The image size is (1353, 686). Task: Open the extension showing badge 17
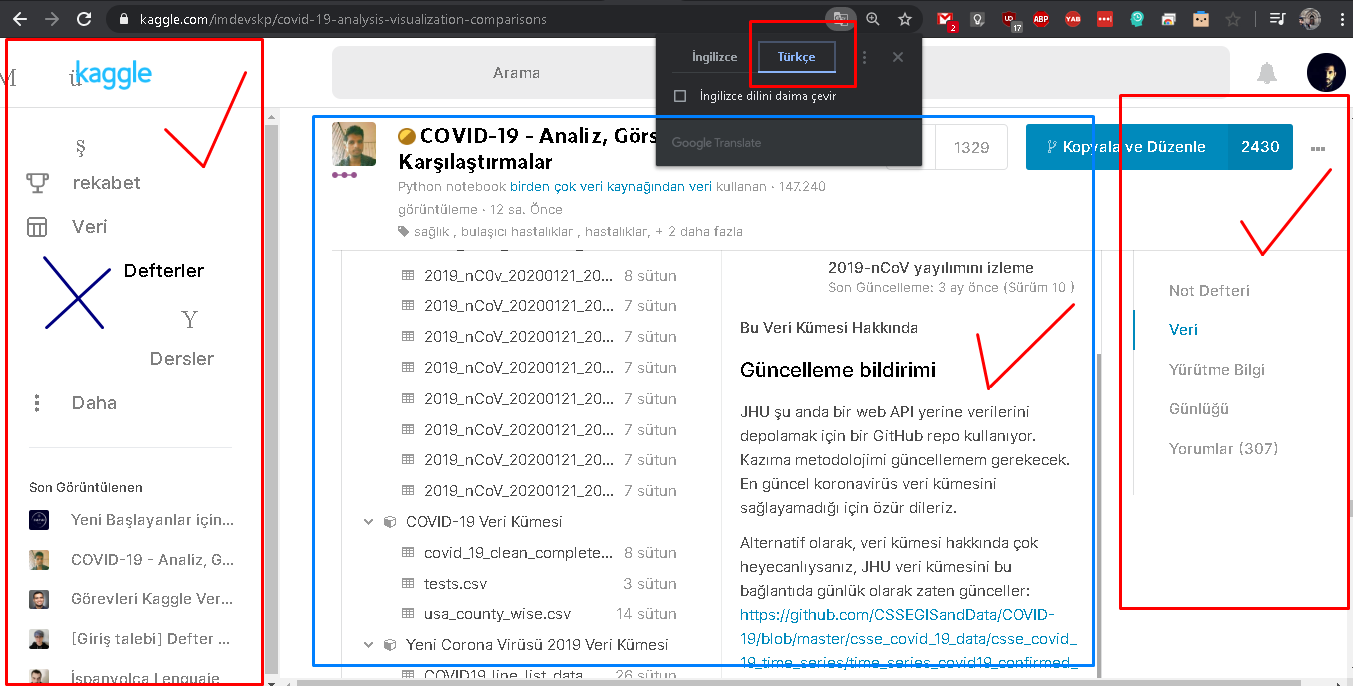click(1010, 20)
